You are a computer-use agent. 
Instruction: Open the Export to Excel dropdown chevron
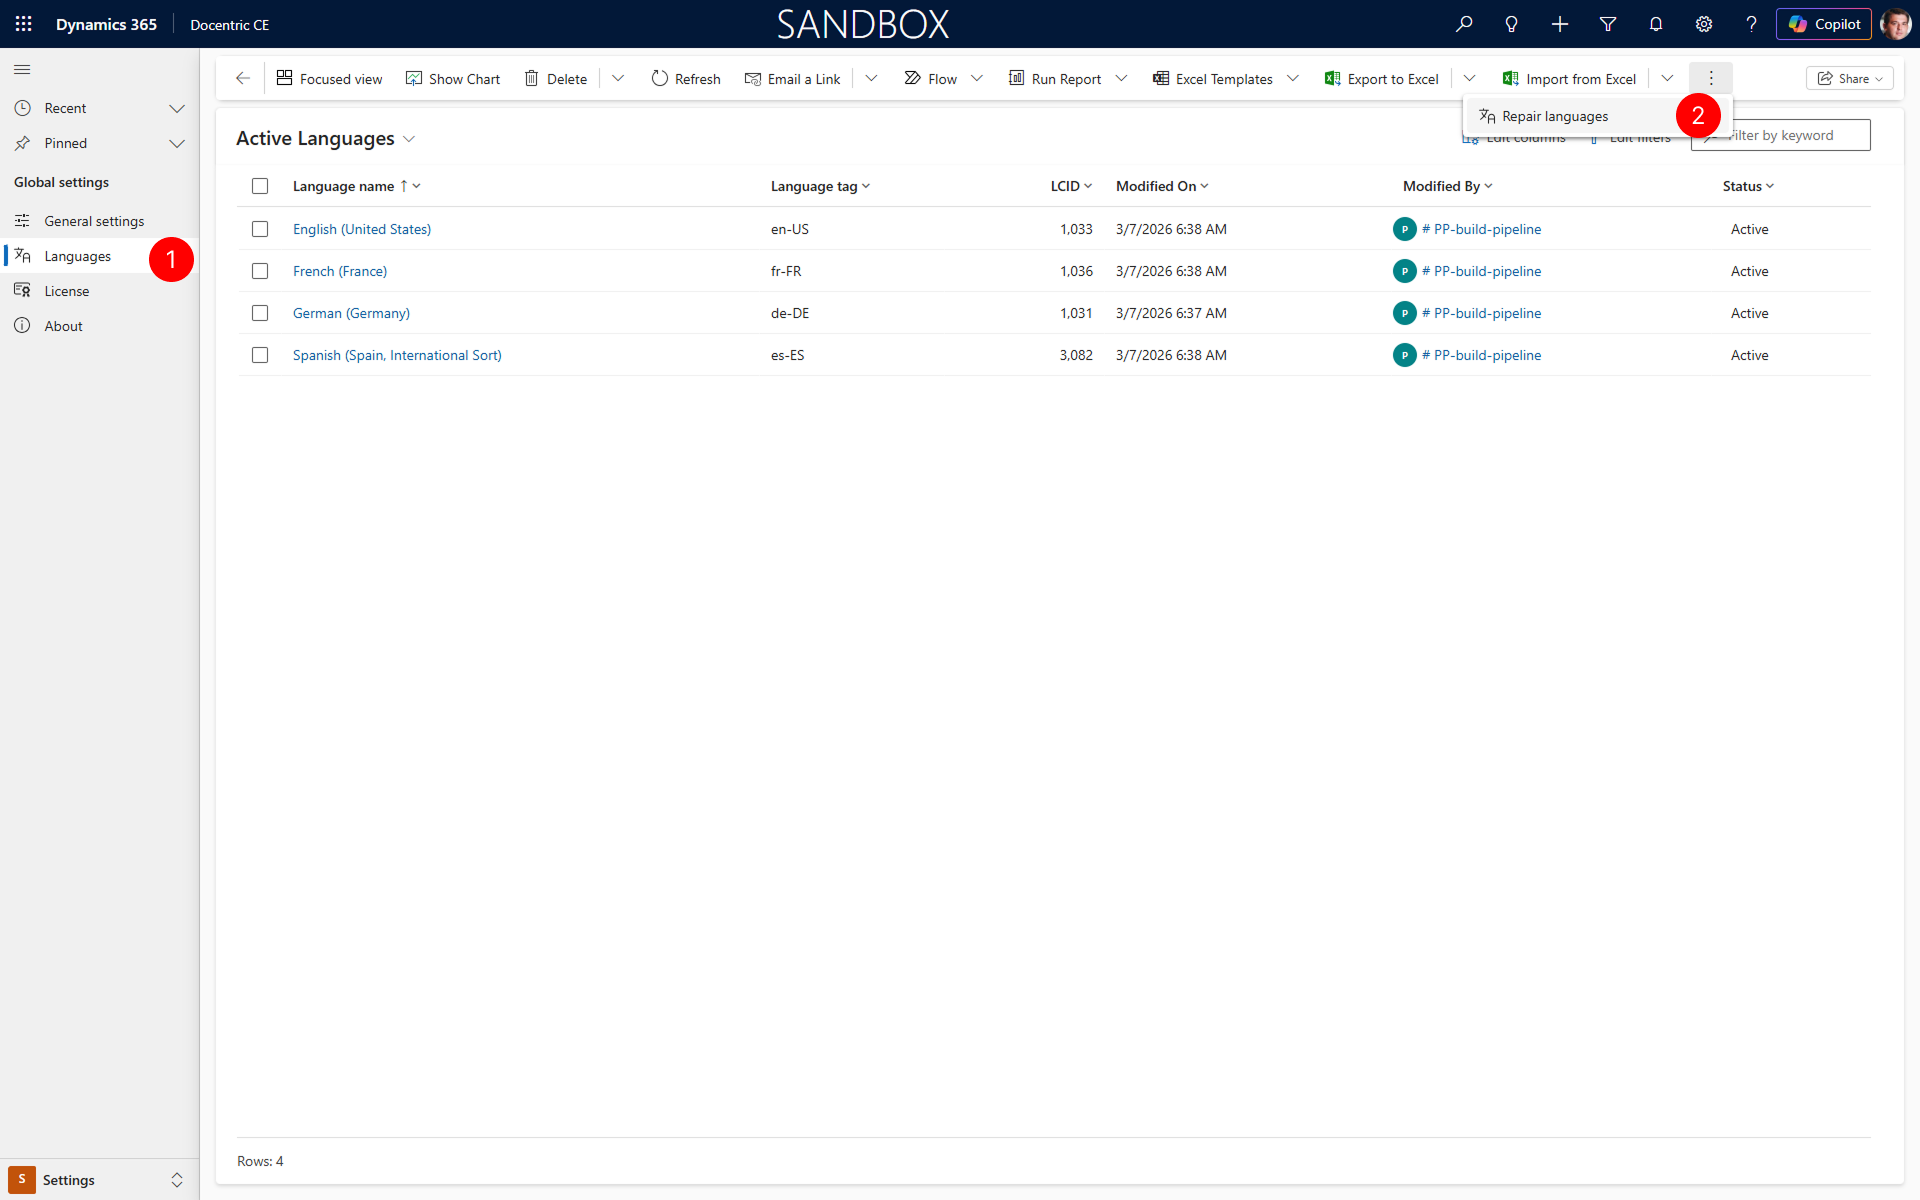click(1469, 78)
